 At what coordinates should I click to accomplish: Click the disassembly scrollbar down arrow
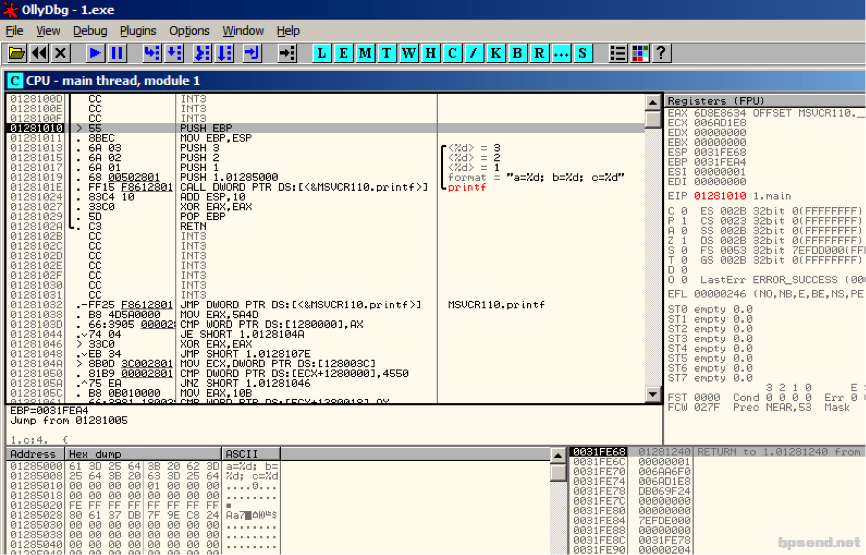point(653,394)
